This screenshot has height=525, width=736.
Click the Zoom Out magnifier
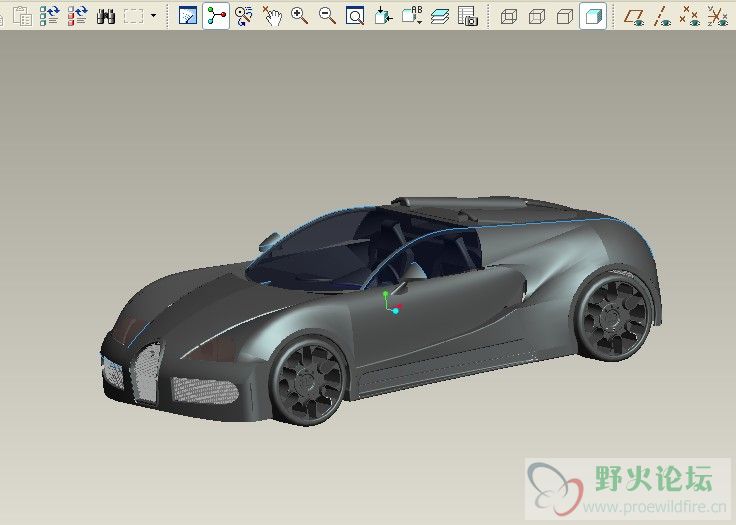pyautogui.click(x=327, y=16)
